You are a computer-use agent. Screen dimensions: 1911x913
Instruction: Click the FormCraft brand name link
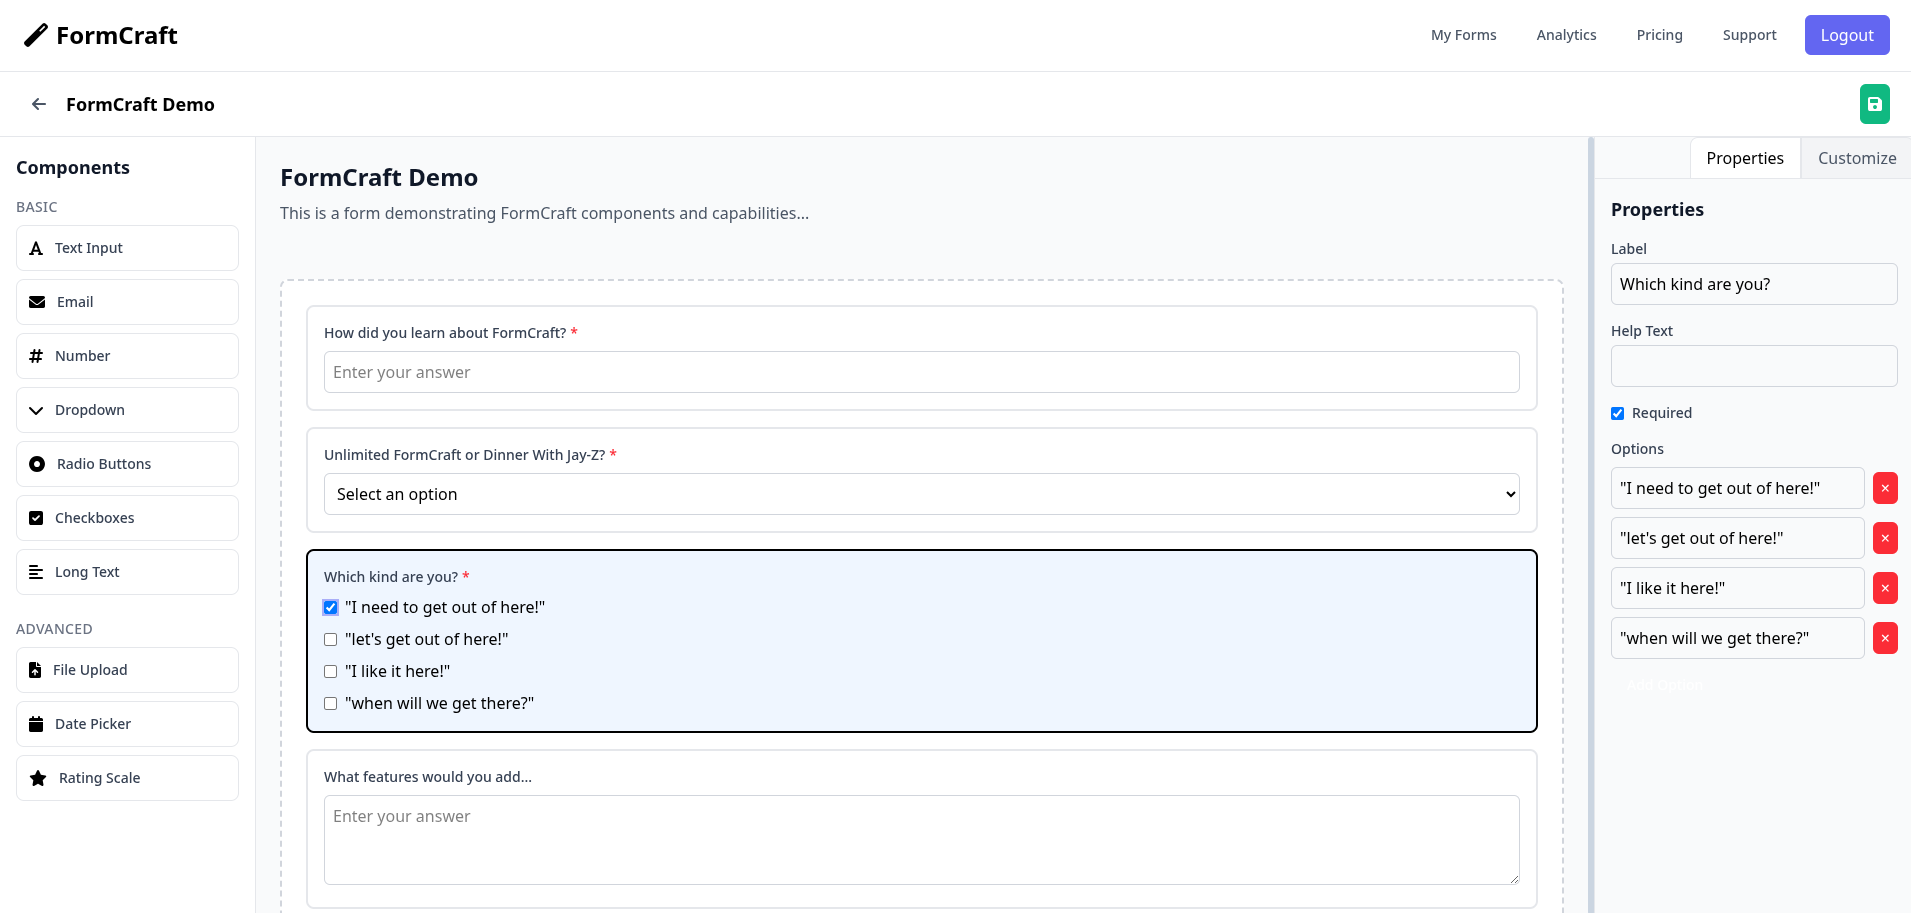(x=117, y=36)
